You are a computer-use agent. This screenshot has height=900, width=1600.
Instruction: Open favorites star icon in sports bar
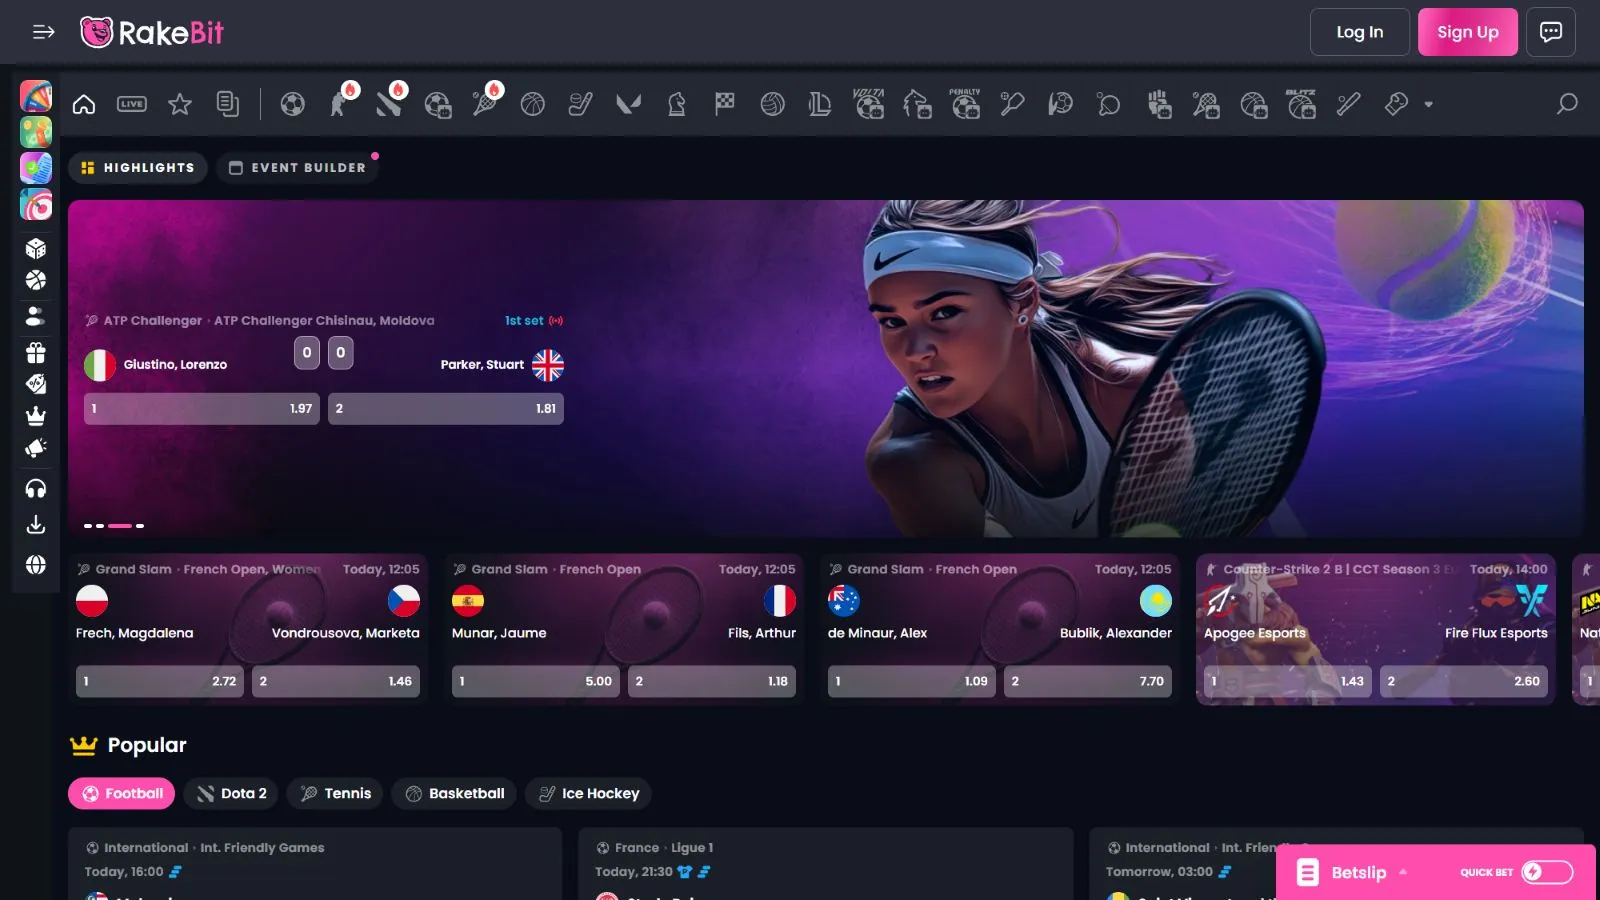point(180,104)
